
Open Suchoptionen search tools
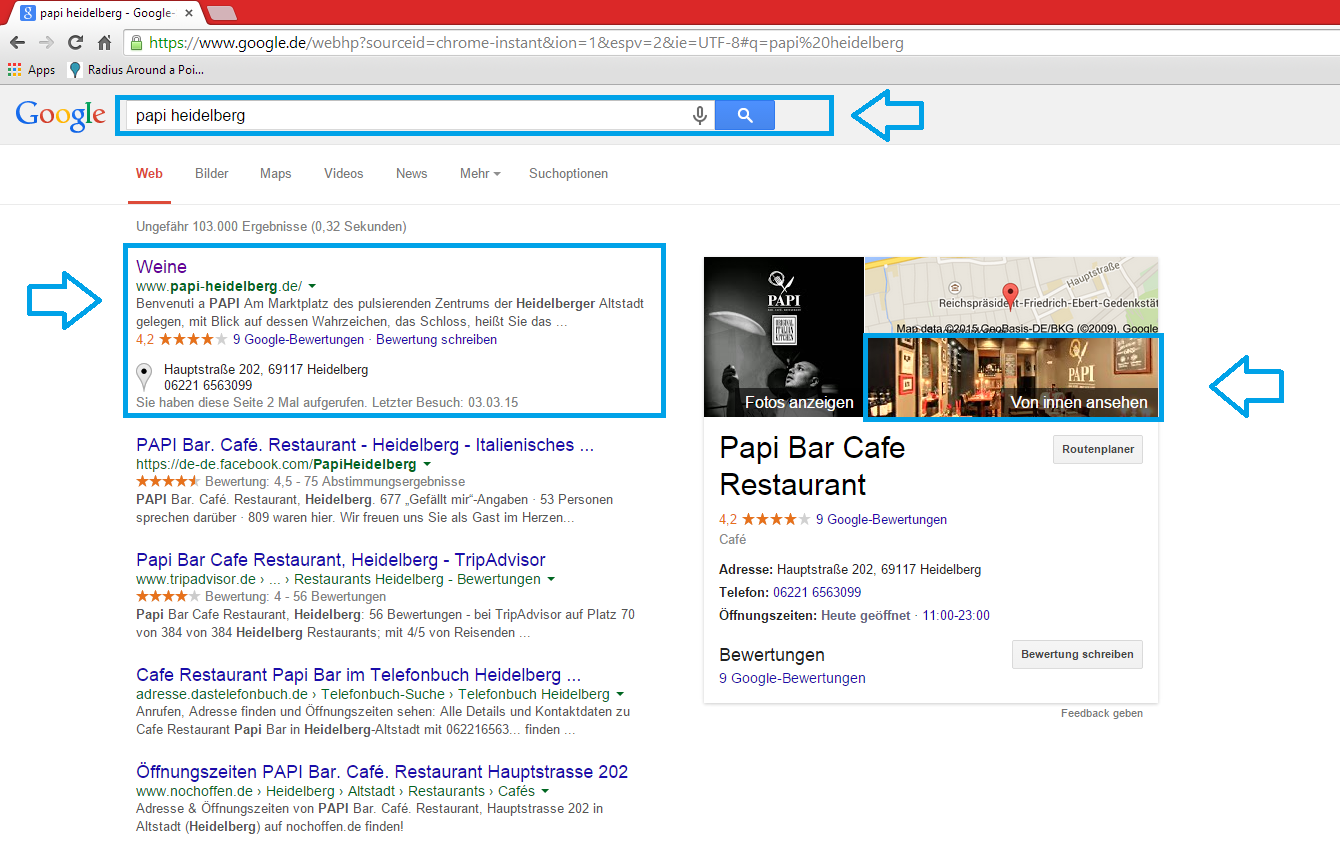coord(568,174)
